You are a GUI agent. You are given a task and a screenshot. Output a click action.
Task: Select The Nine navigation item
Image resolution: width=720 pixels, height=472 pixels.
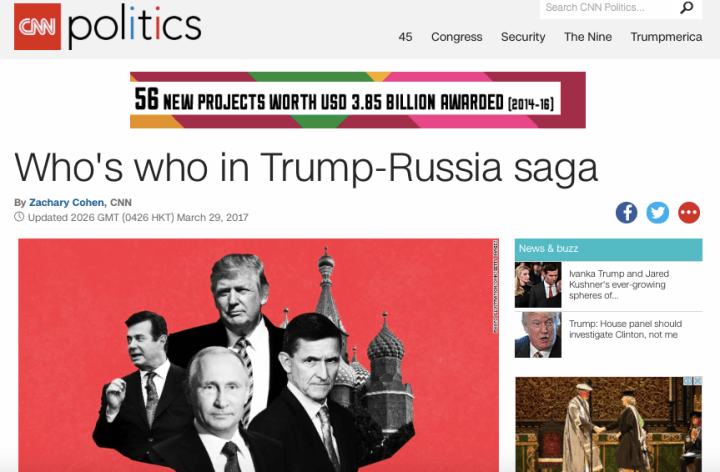coord(588,37)
